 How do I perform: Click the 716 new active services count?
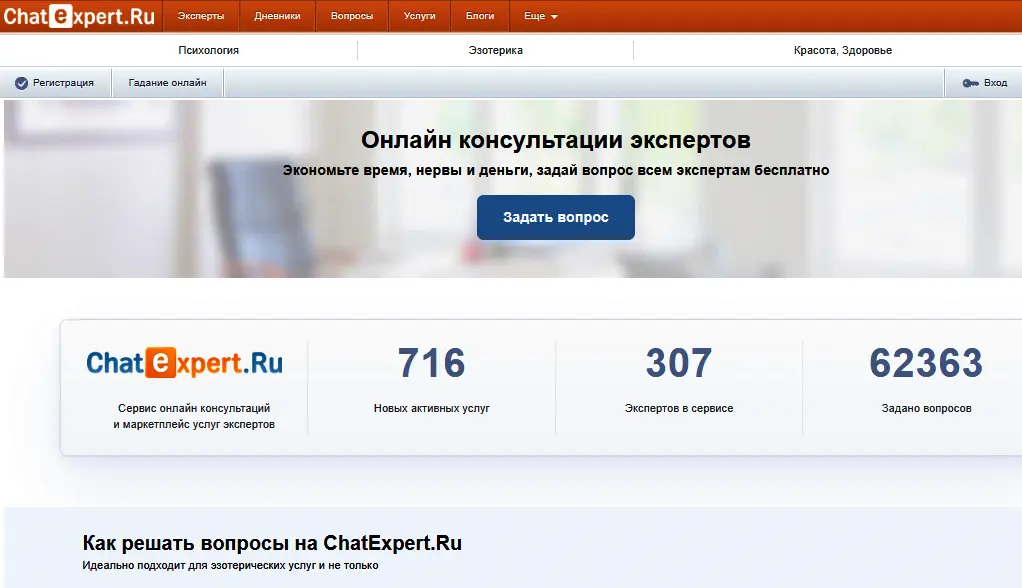431,363
